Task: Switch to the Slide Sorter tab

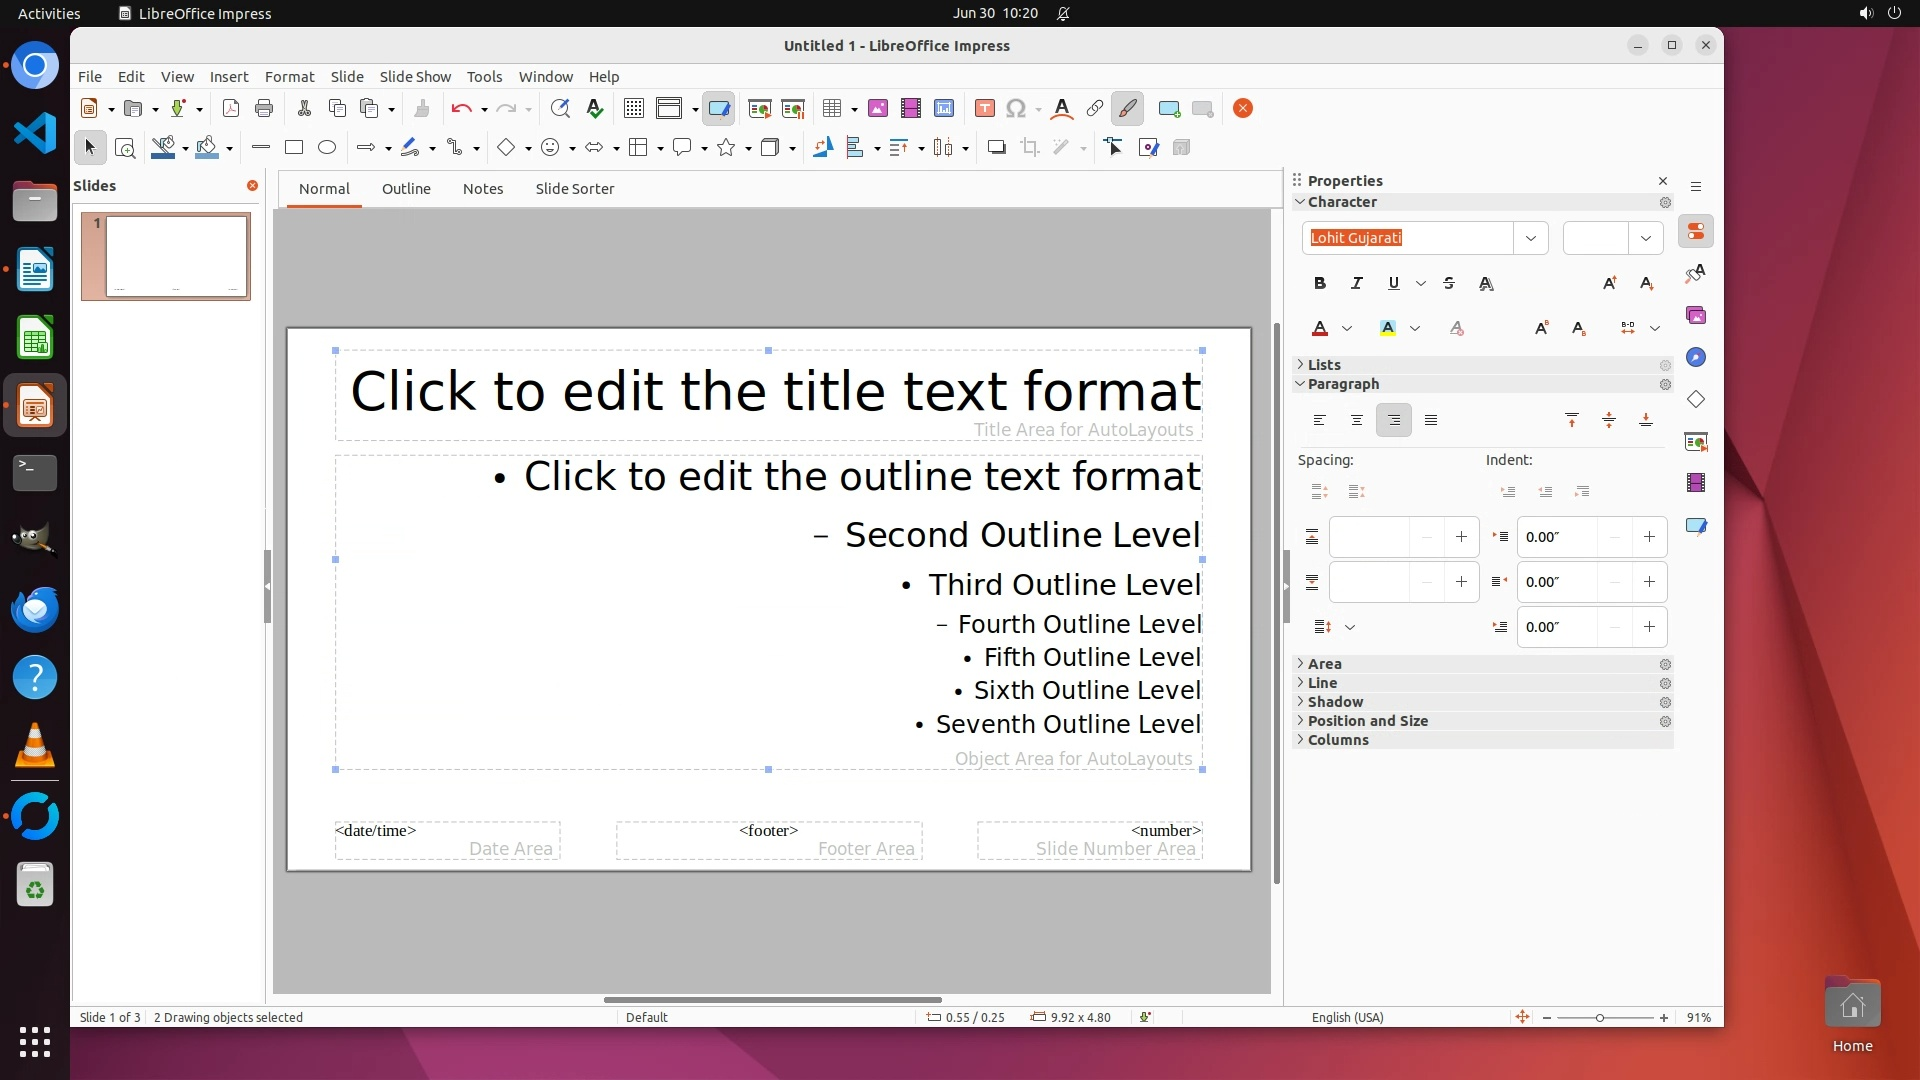Action: [x=574, y=189]
